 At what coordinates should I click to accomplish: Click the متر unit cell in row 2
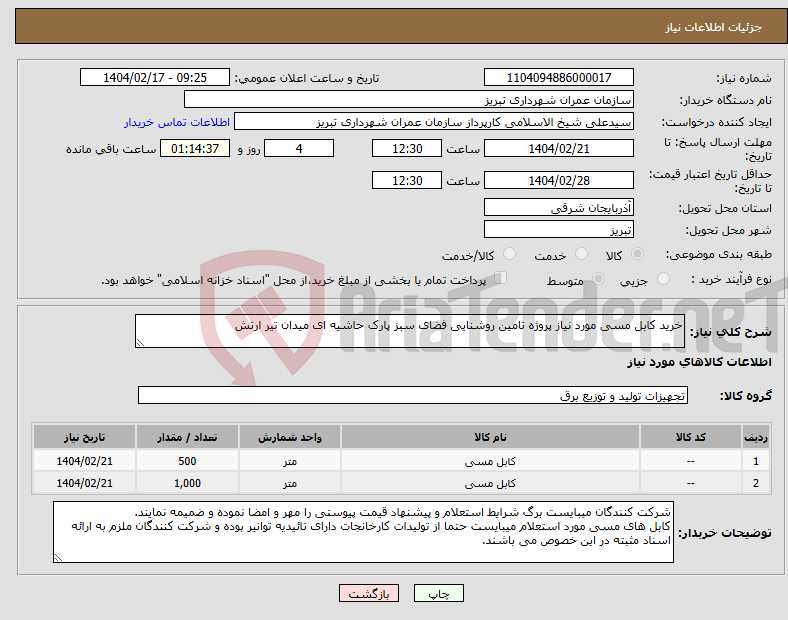tap(290, 483)
